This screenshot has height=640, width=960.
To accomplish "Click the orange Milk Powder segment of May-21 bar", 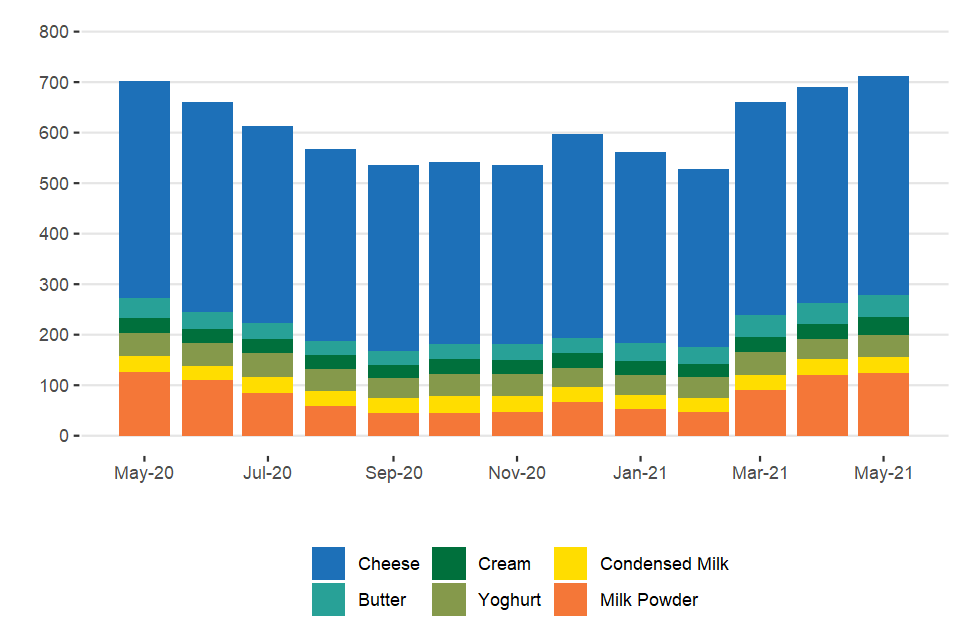I will coord(883,405).
